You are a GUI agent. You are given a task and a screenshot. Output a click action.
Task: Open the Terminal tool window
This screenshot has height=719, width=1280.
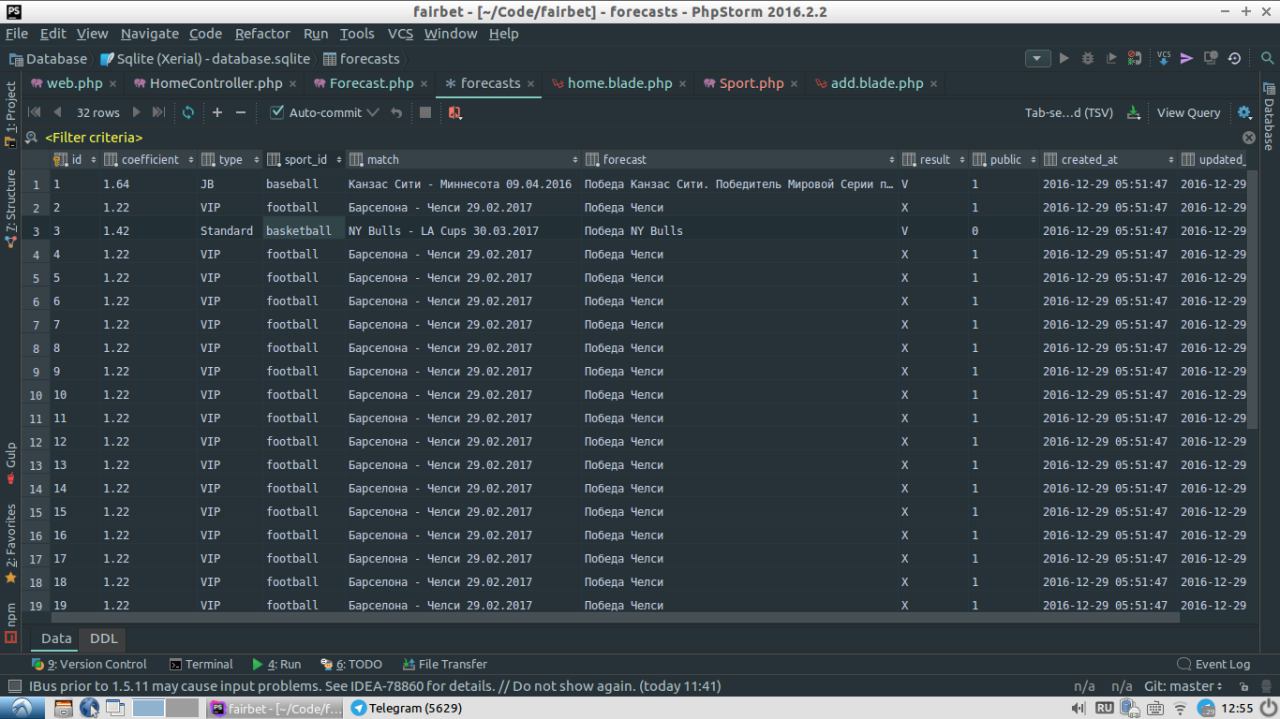(x=201, y=664)
